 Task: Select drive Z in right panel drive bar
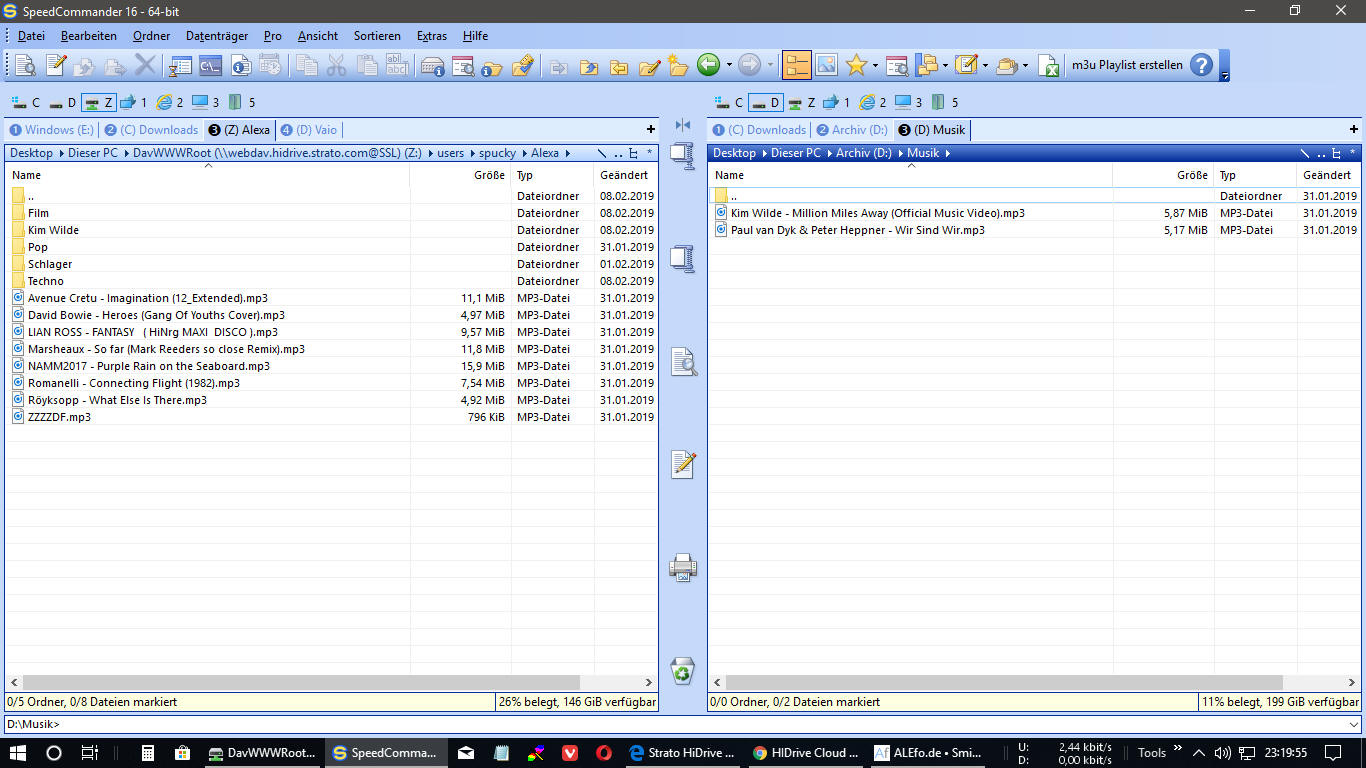[802, 102]
